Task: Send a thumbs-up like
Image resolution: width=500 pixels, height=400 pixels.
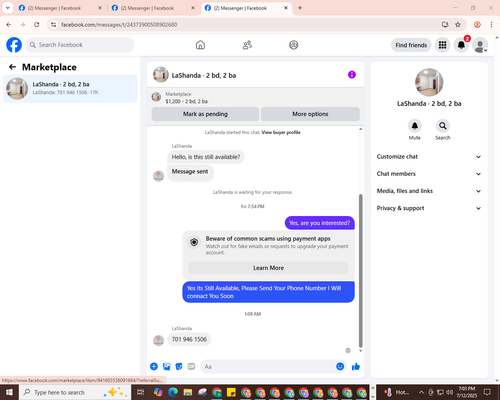Action: [x=356, y=367]
